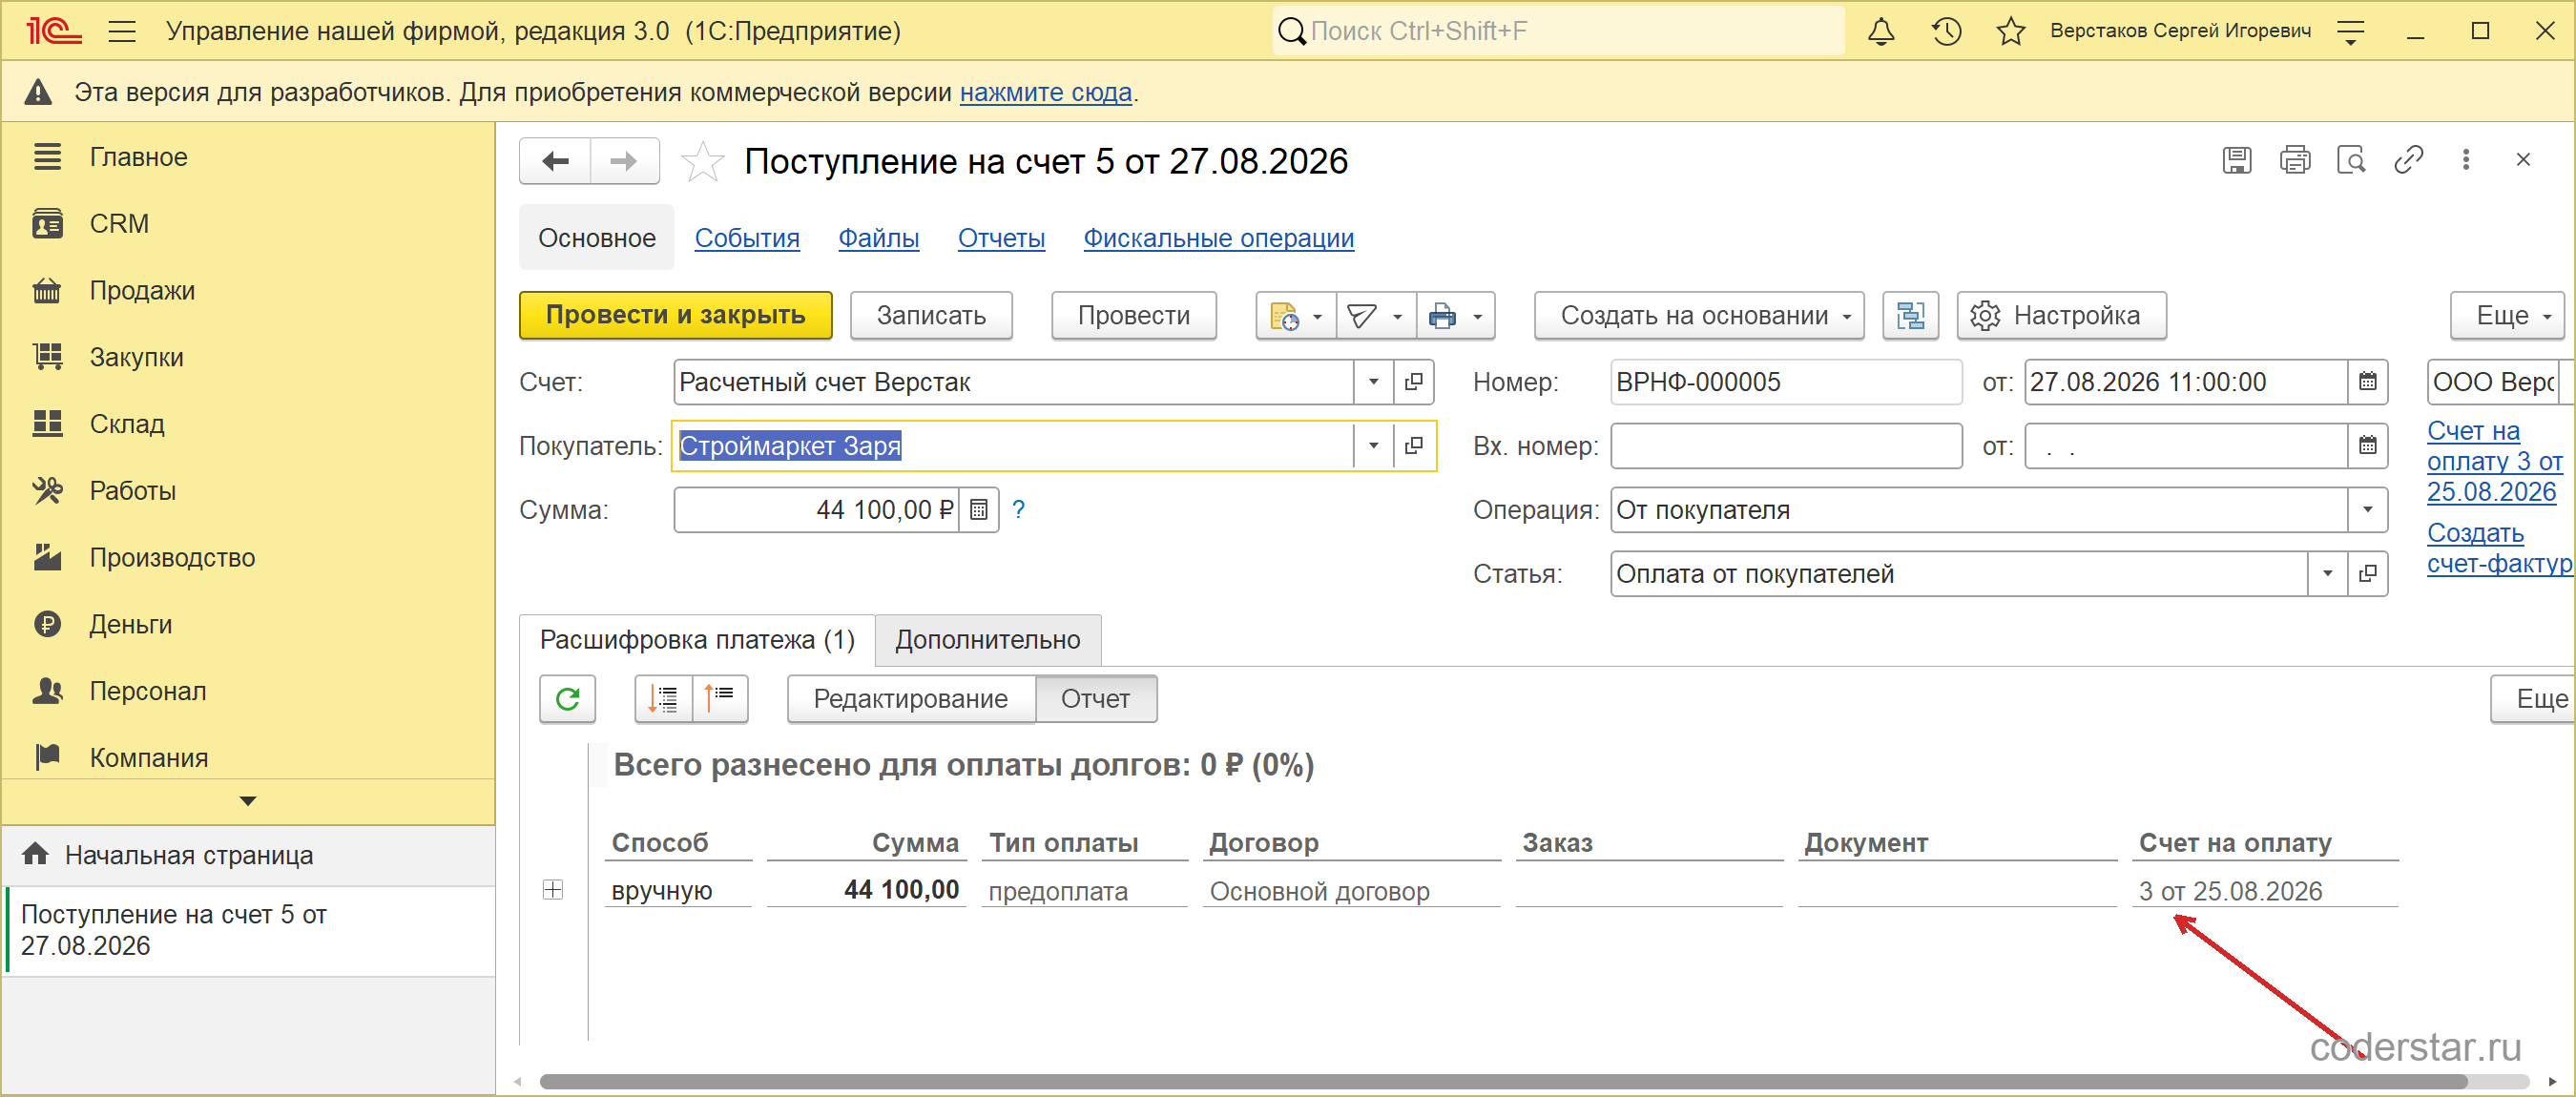
Task: Open Еще dropdown in main toolbar
Action: [2508, 316]
